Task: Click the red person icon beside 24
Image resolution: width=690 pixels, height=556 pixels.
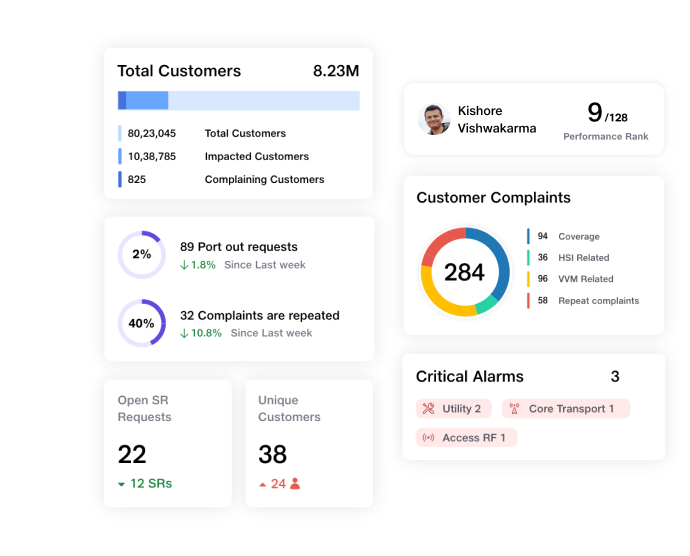Action: (x=295, y=484)
